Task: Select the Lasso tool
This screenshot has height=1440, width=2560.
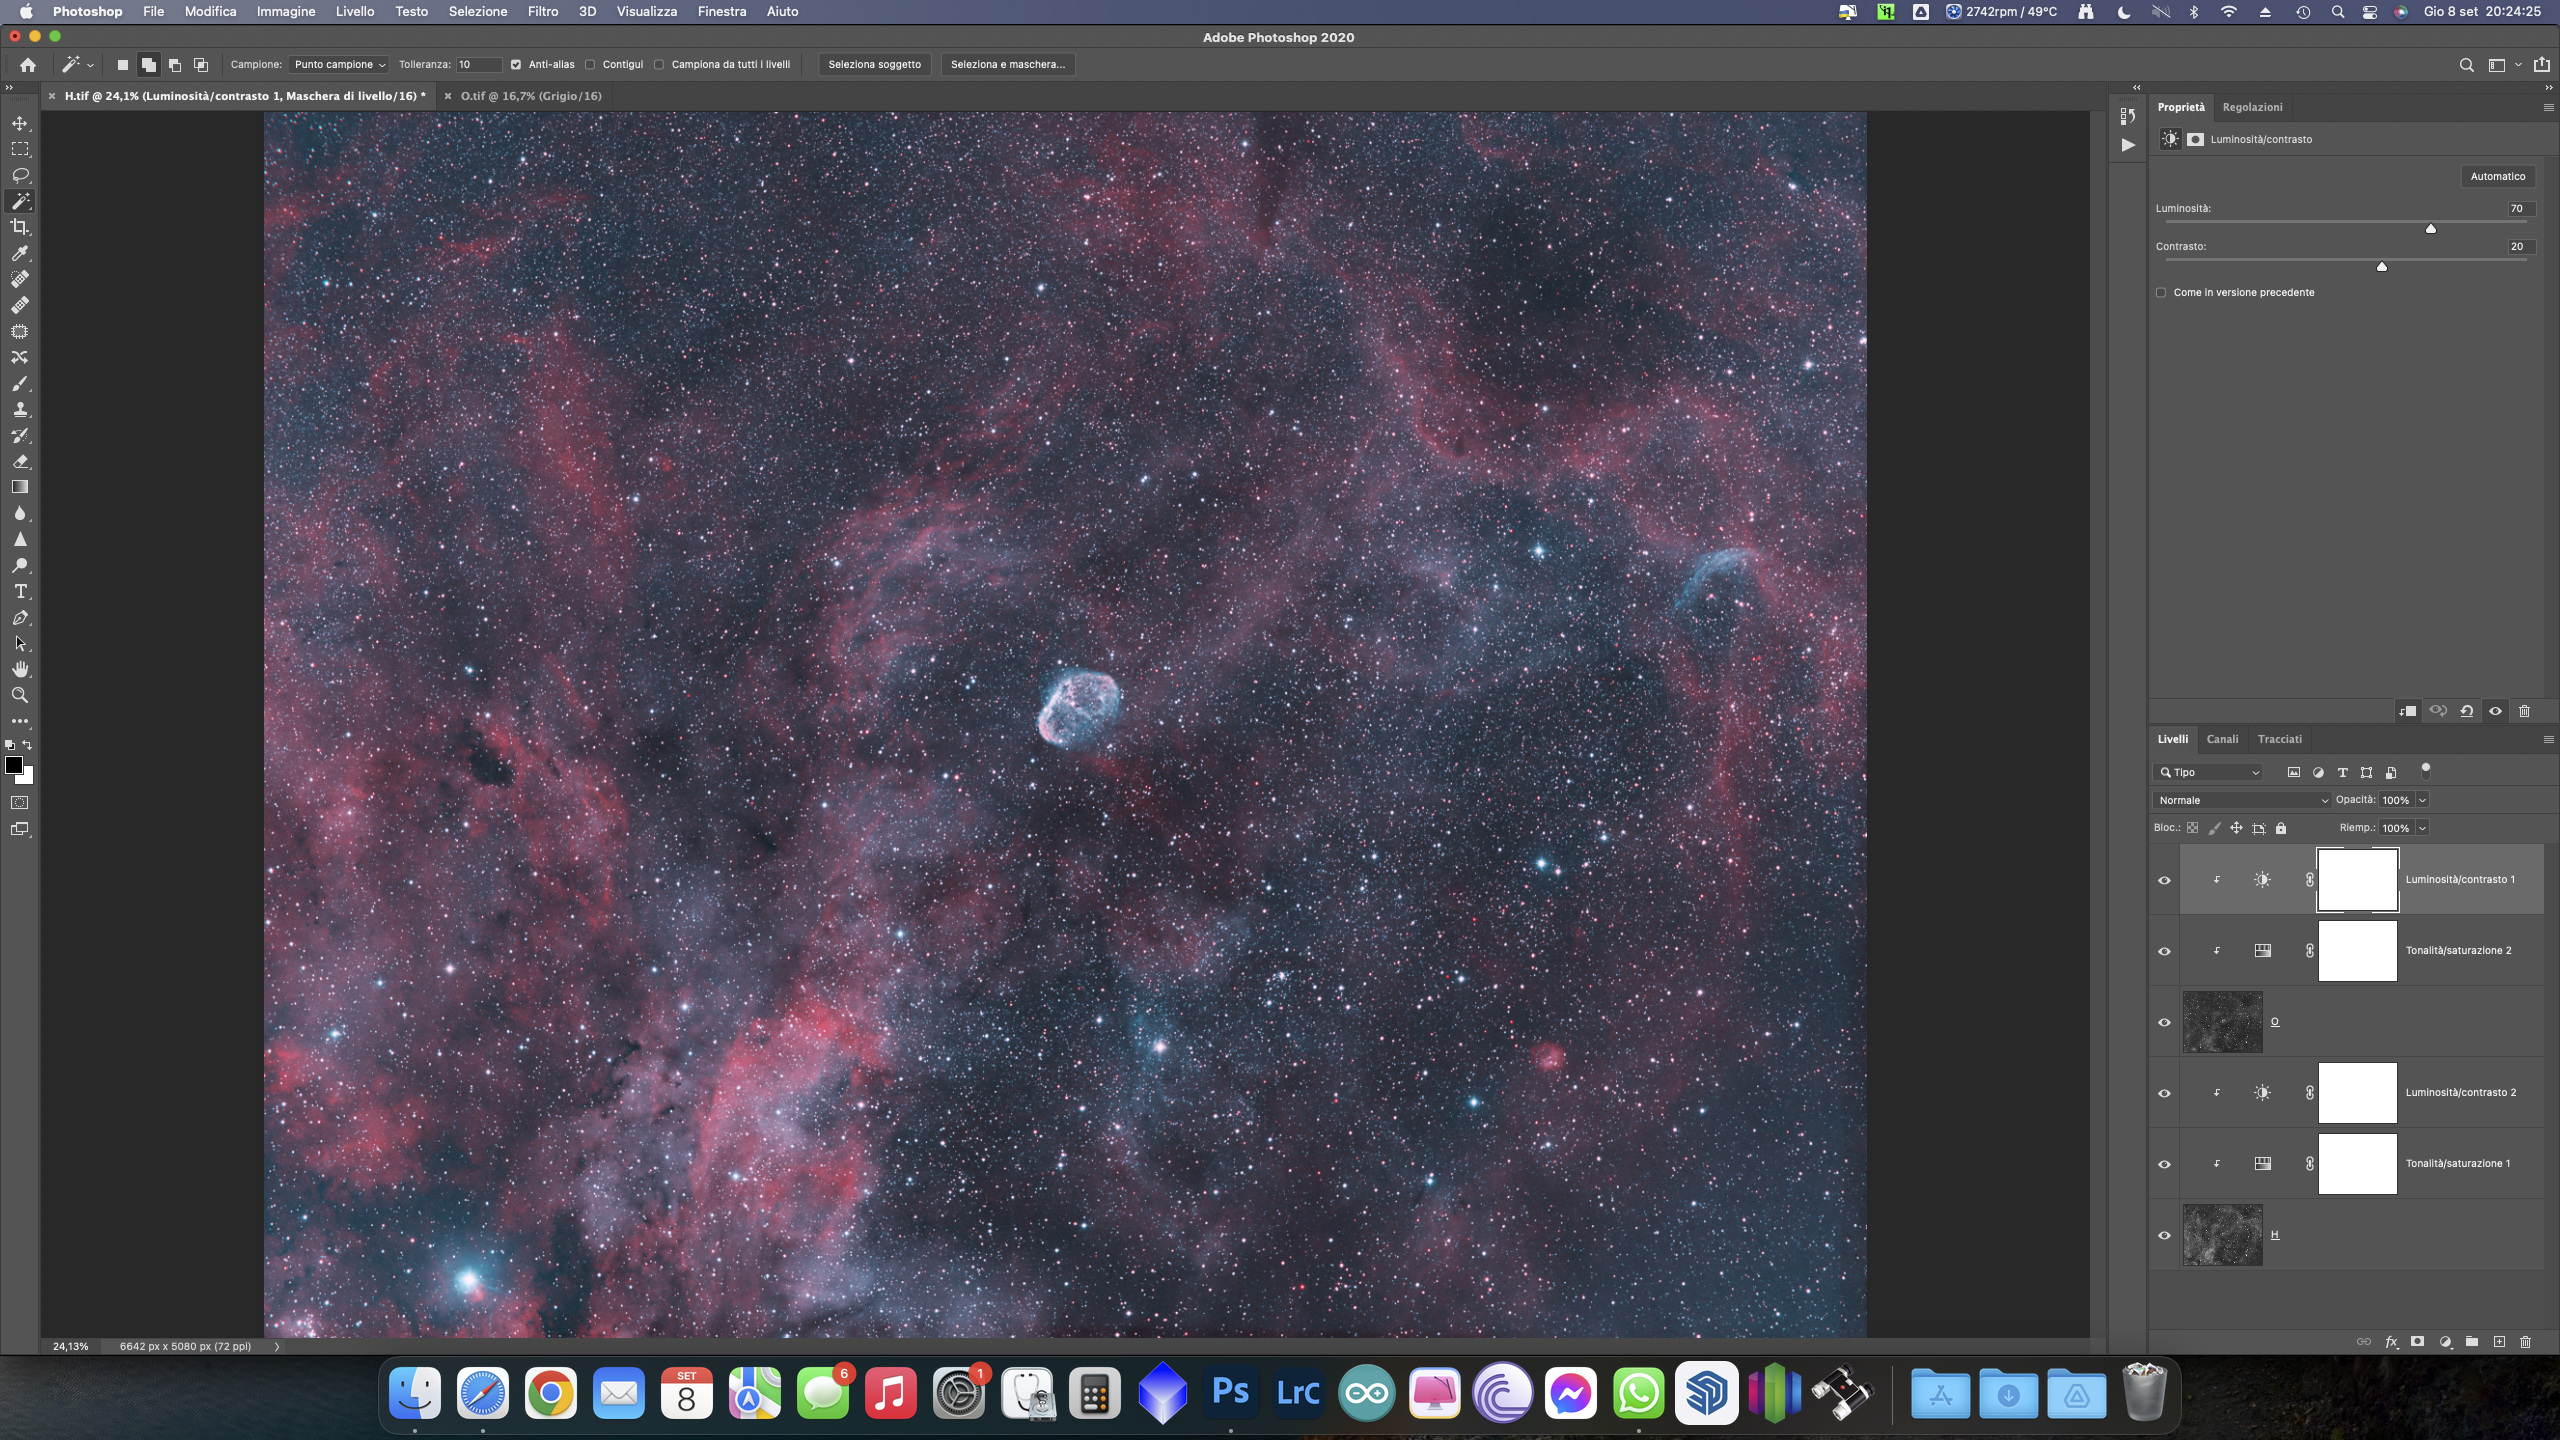Action: [x=20, y=175]
